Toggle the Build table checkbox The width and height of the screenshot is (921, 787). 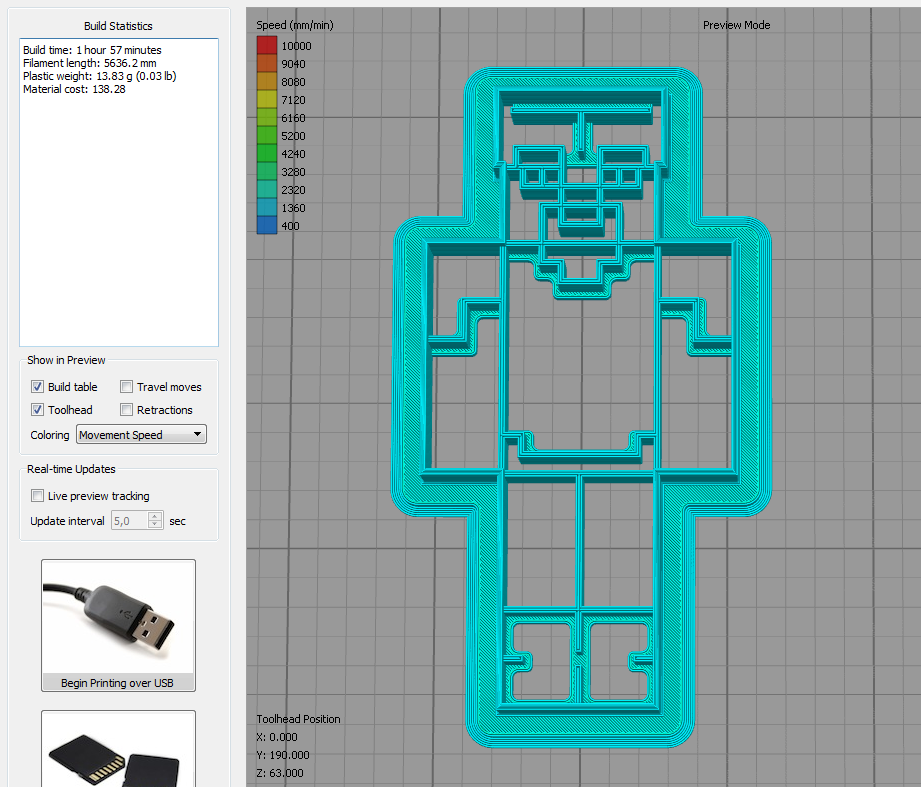tap(38, 386)
